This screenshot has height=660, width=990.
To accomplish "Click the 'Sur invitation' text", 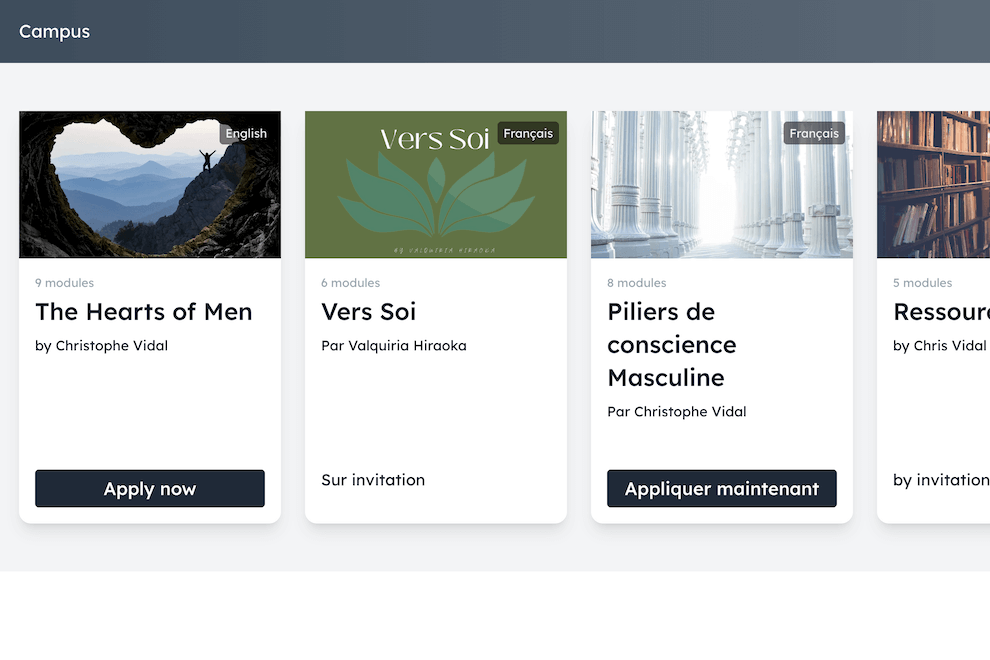I will (373, 480).
